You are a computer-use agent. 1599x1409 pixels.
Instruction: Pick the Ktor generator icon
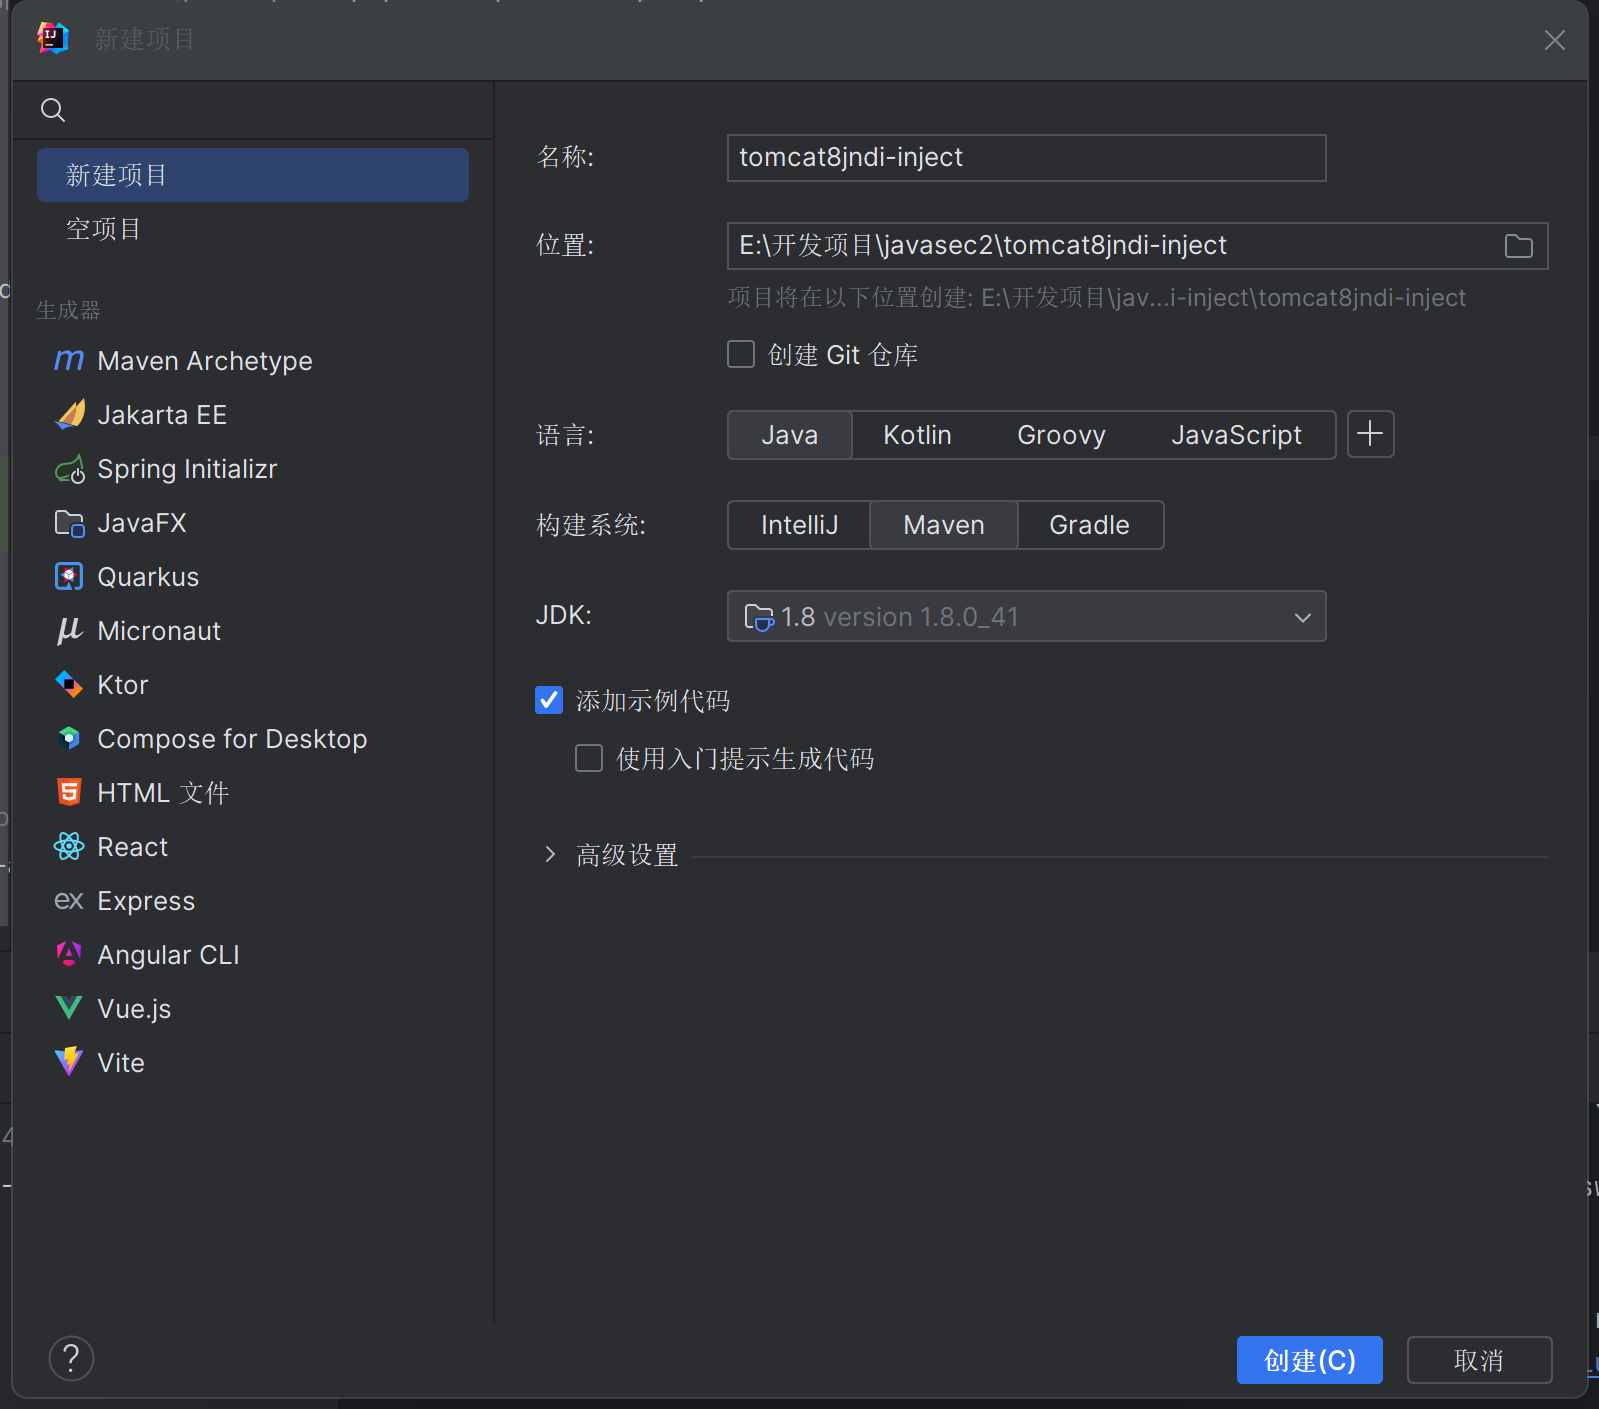[x=69, y=685]
